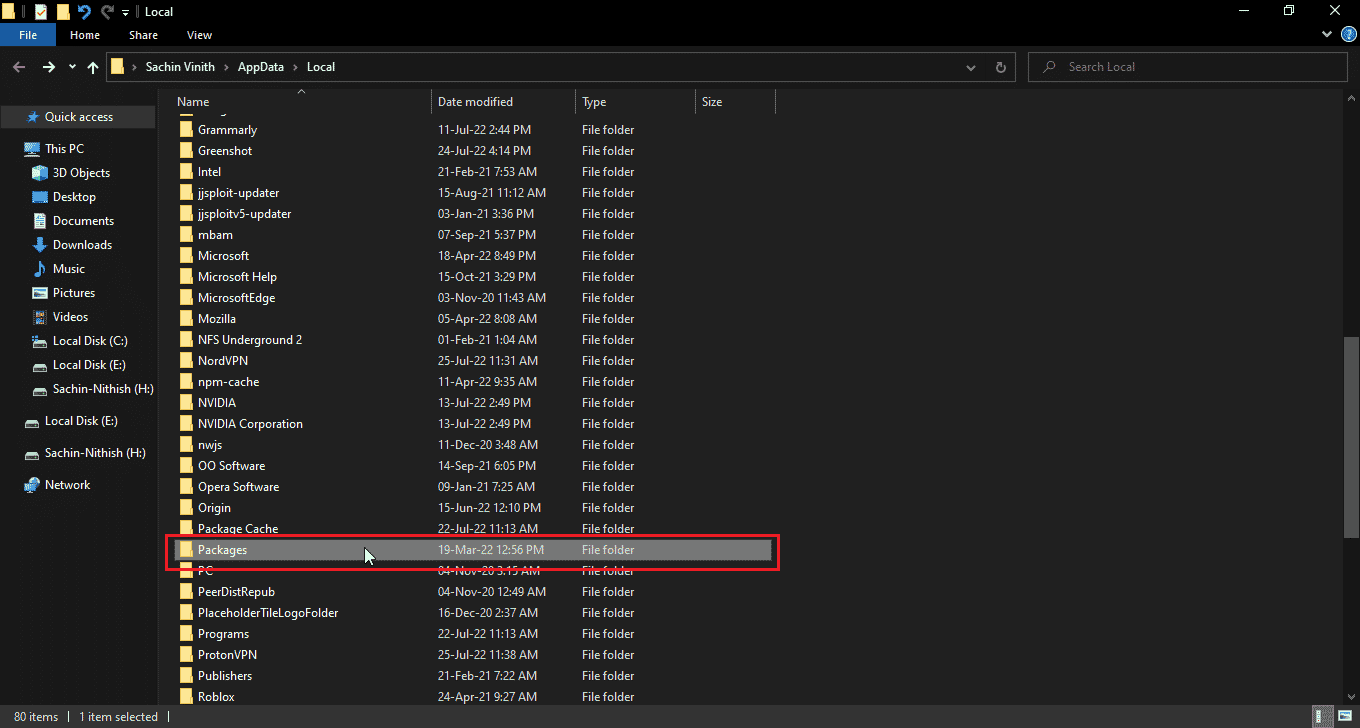The image size is (1360, 728).
Task: Select the Greenshot folder icon
Action: [x=185, y=151]
